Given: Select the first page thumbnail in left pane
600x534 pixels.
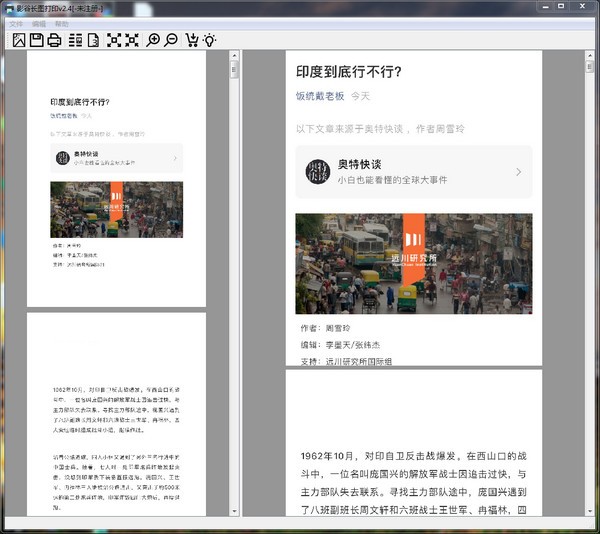Looking at the screenshot, I should [116, 178].
